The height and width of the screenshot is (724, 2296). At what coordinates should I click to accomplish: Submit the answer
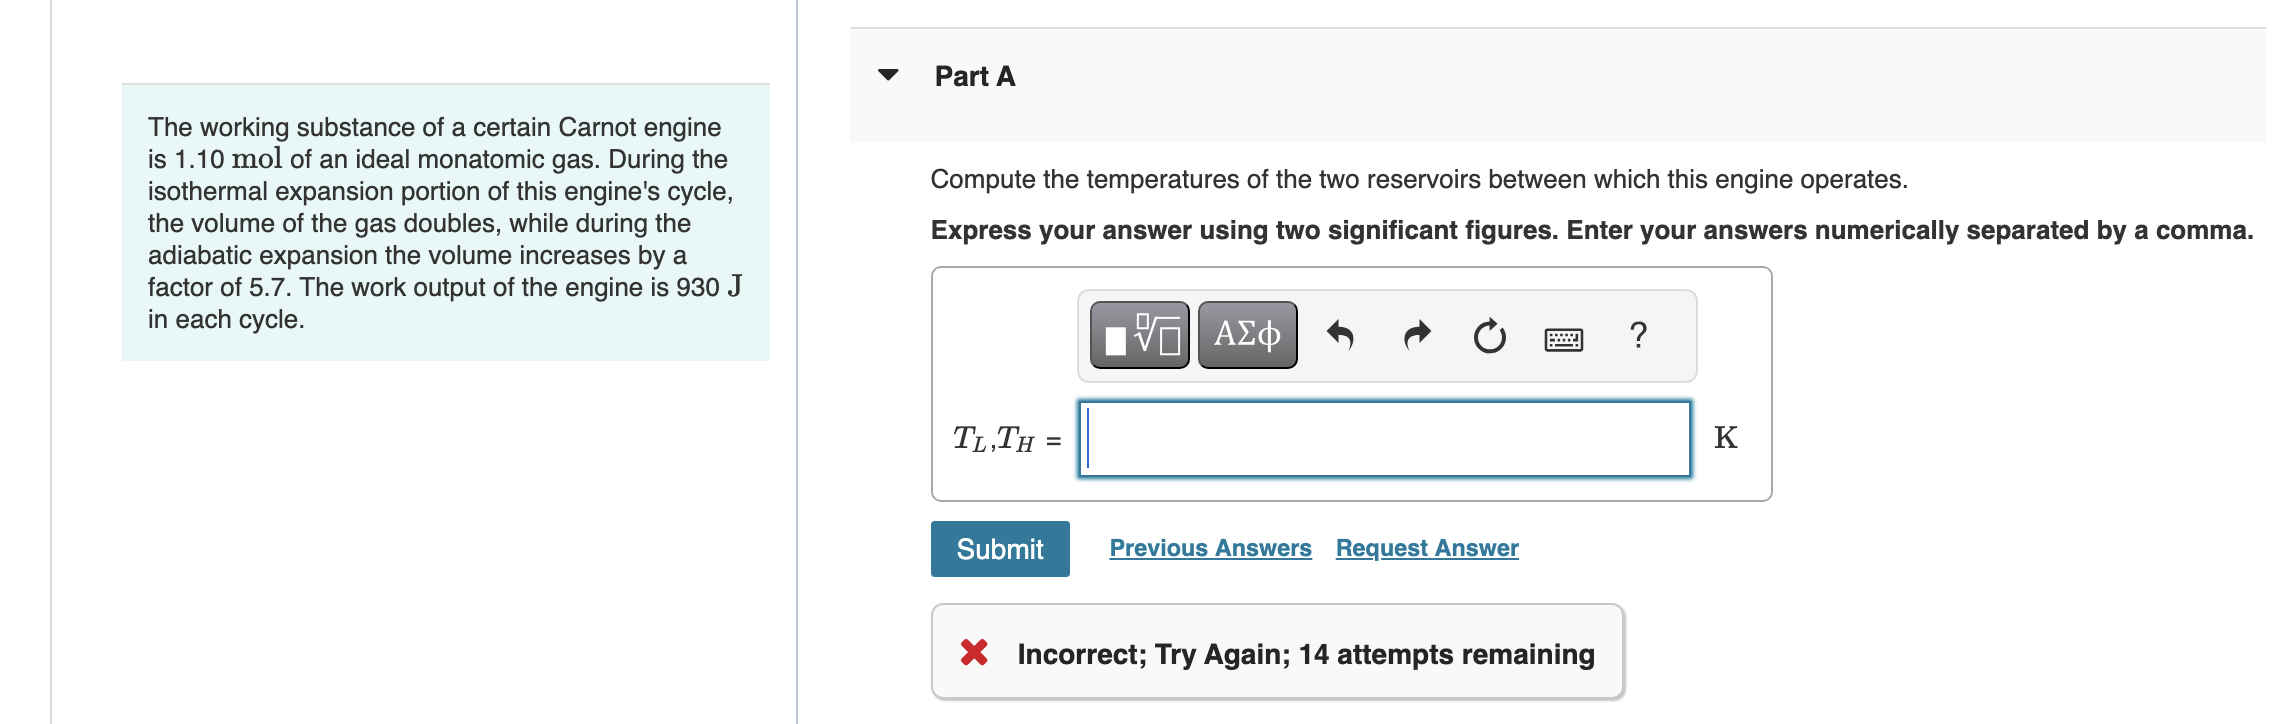pyautogui.click(x=1000, y=549)
